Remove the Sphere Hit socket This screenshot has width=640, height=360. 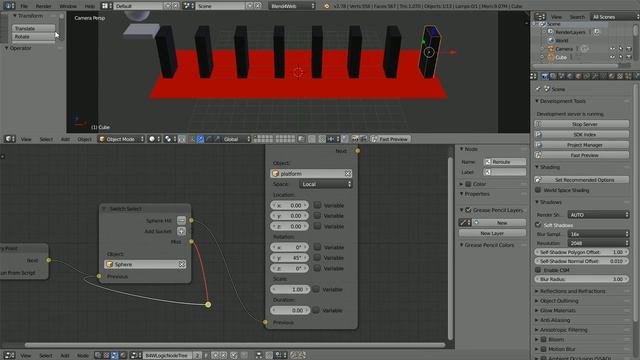[181, 220]
